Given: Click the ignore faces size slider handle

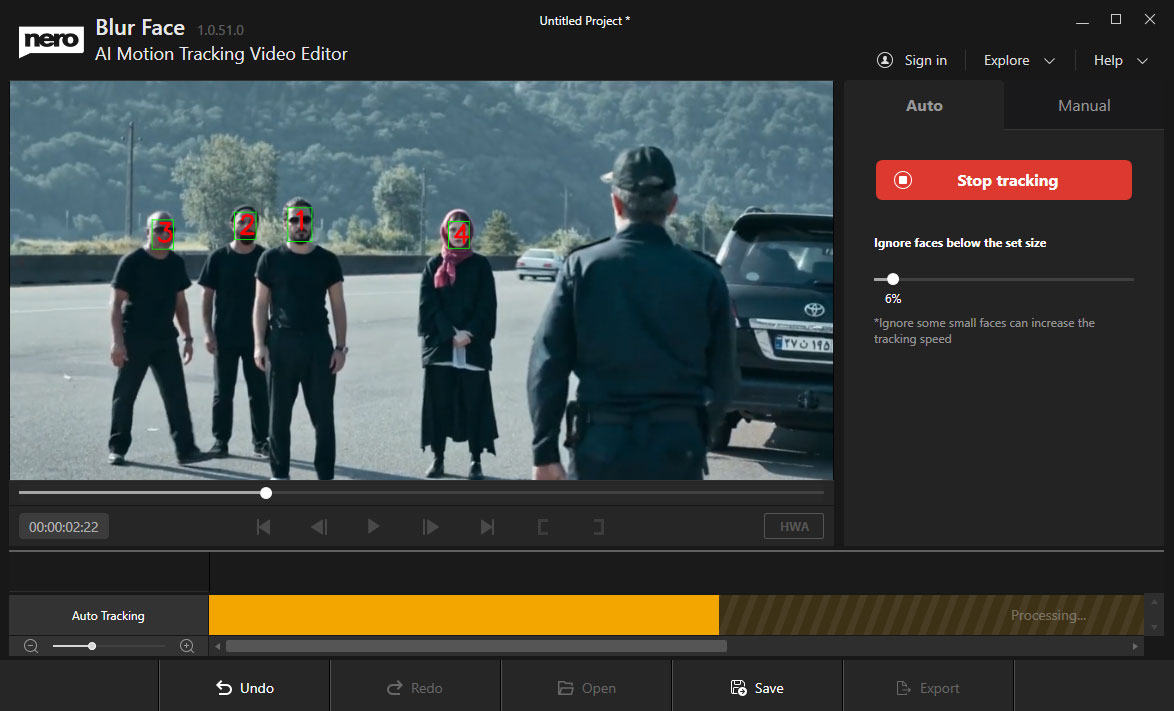Looking at the screenshot, I should click(893, 280).
